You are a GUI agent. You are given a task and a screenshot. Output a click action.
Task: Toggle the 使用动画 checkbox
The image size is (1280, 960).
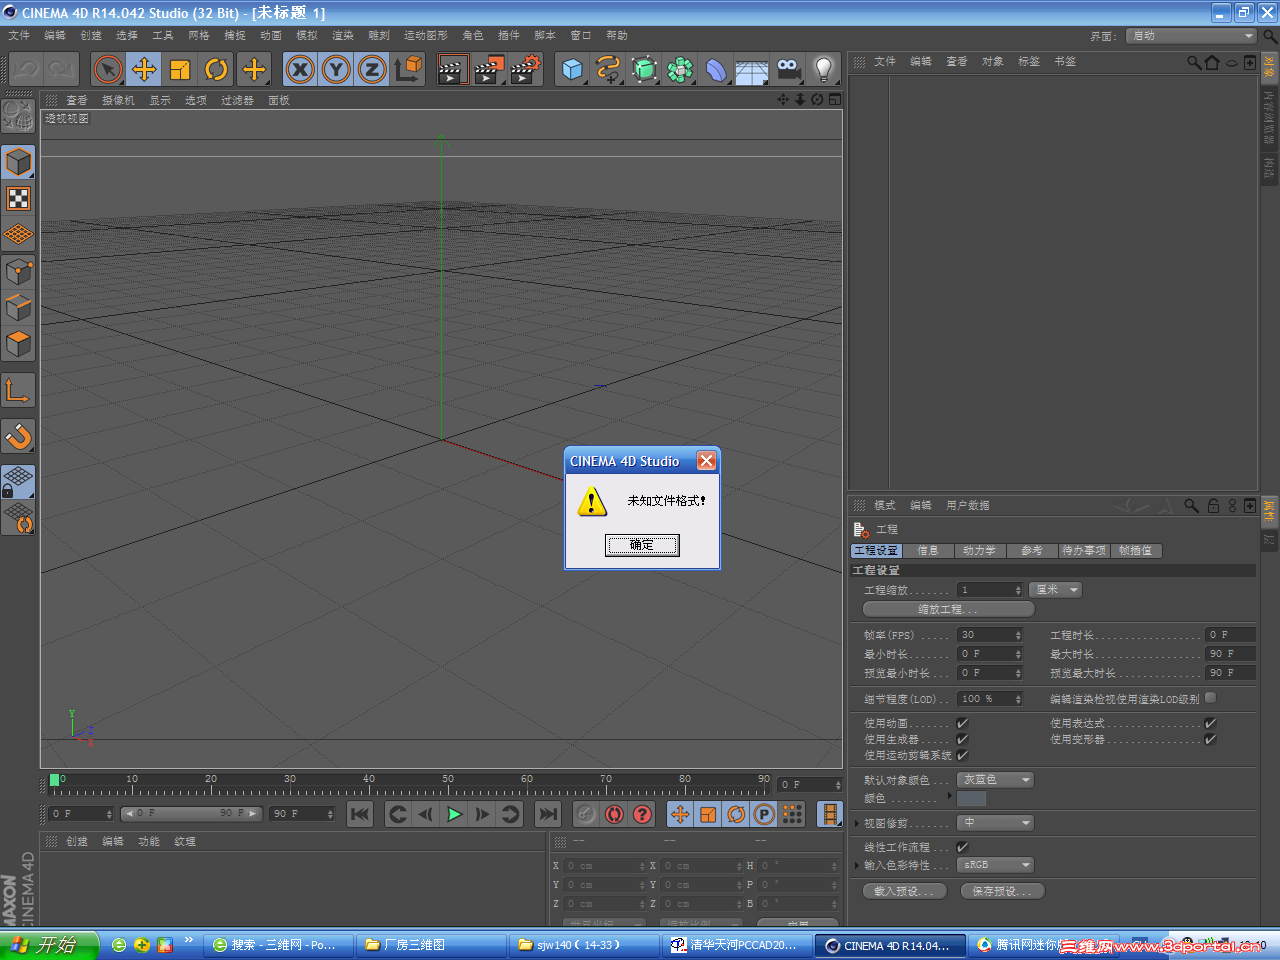coord(962,723)
